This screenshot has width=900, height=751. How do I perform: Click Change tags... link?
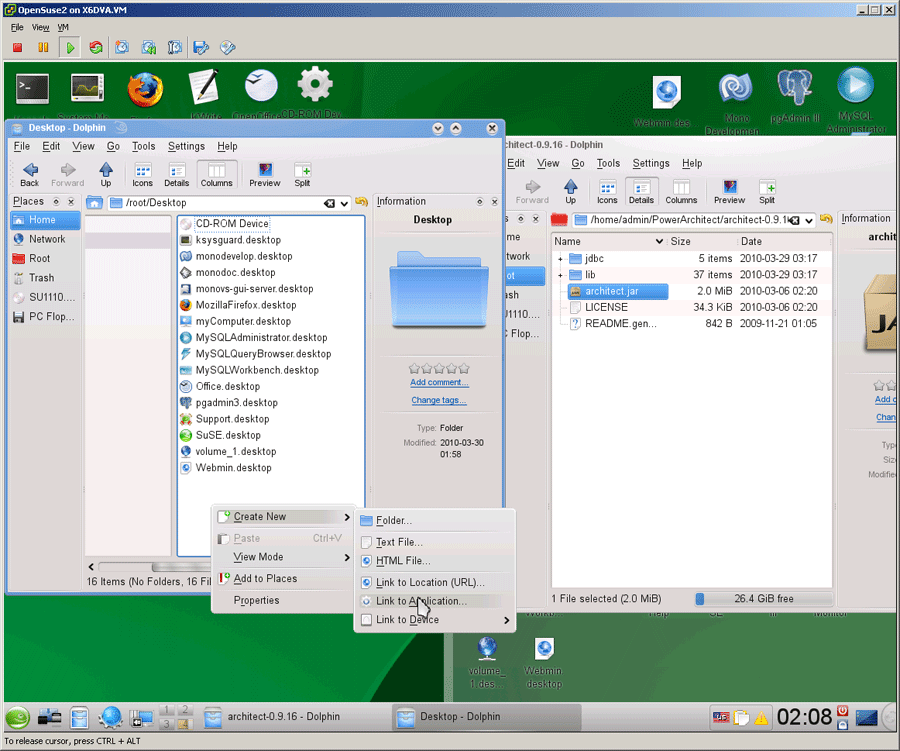pyautogui.click(x=439, y=400)
